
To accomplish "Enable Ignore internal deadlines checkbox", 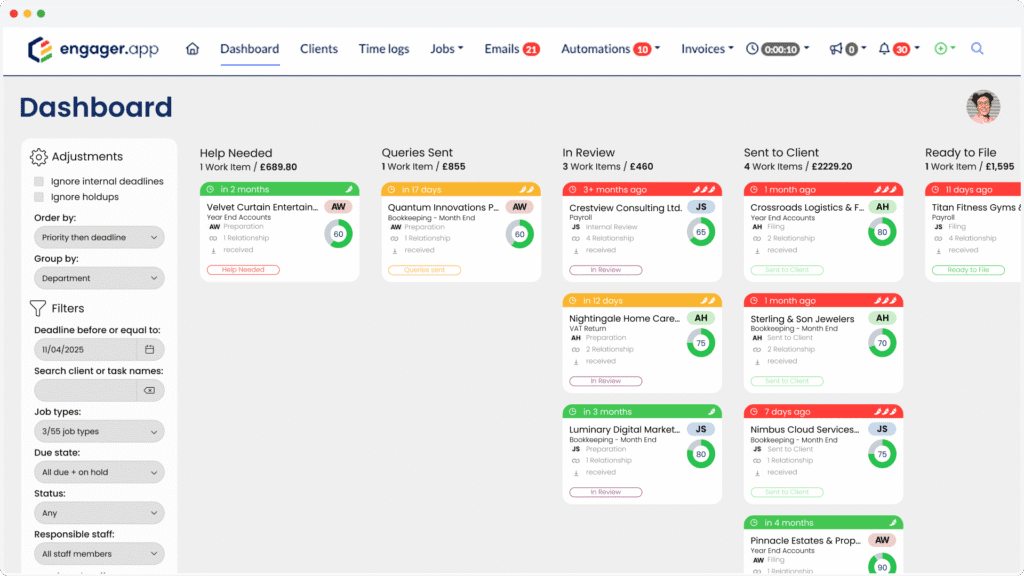I will pos(39,182).
